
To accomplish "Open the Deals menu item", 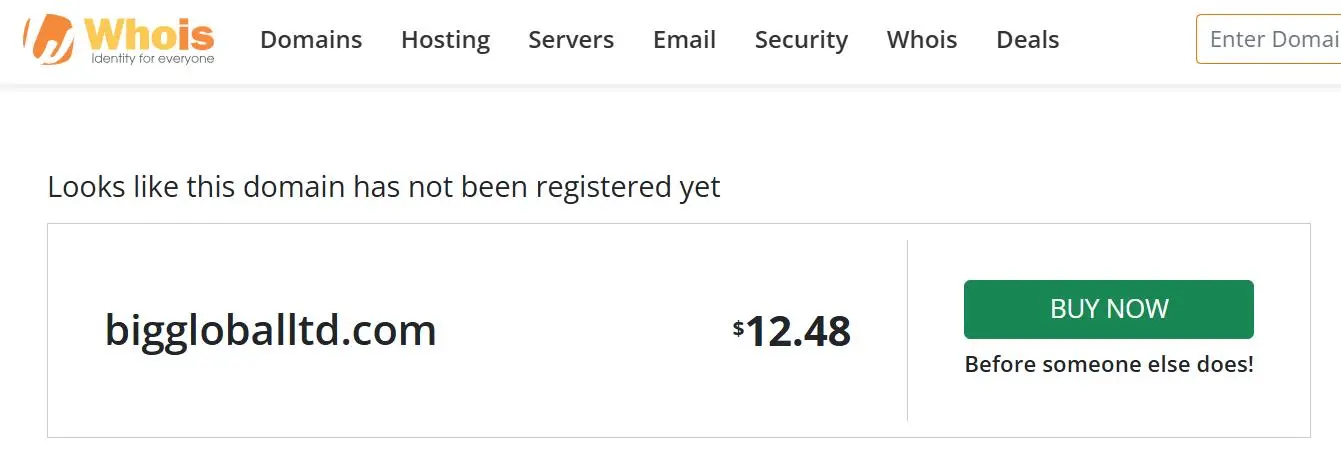I will pyautogui.click(x=1028, y=40).
